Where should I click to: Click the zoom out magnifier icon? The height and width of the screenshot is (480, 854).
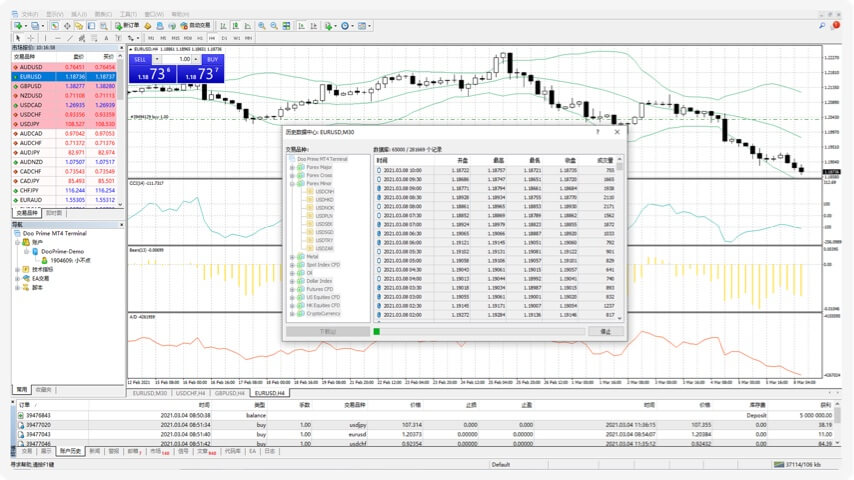tap(274, 25)
